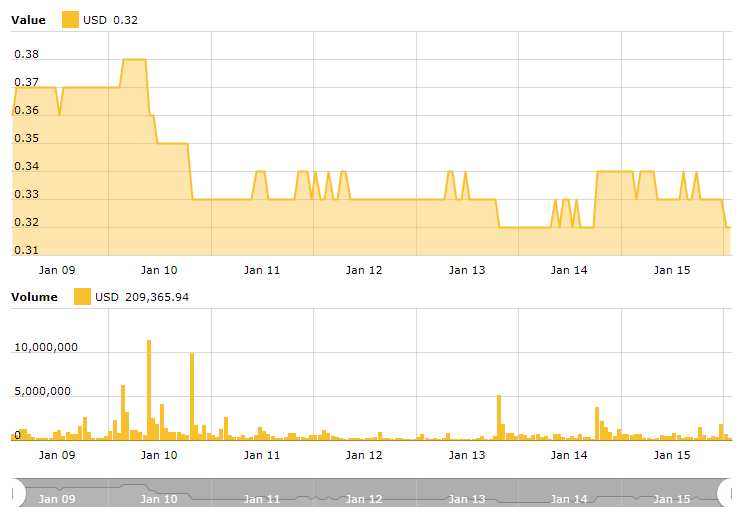Click the Value legend orange color swatch
This screenshot has width=744, height=517.
pyautogui.click(x=70, y=20)
